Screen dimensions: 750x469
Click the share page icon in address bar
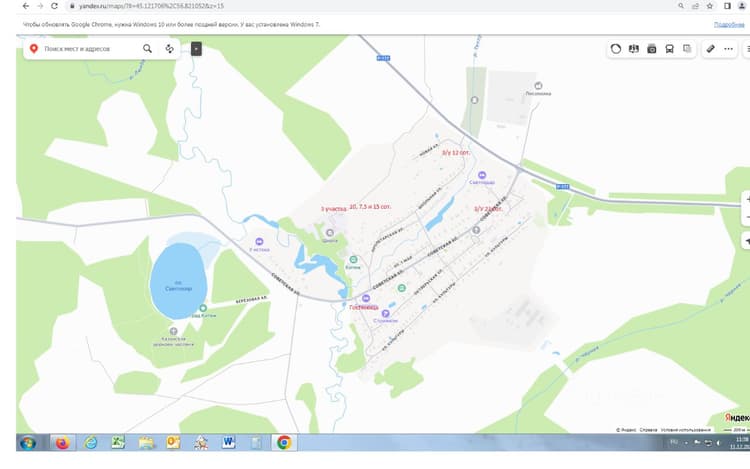(x=695, y=6)
